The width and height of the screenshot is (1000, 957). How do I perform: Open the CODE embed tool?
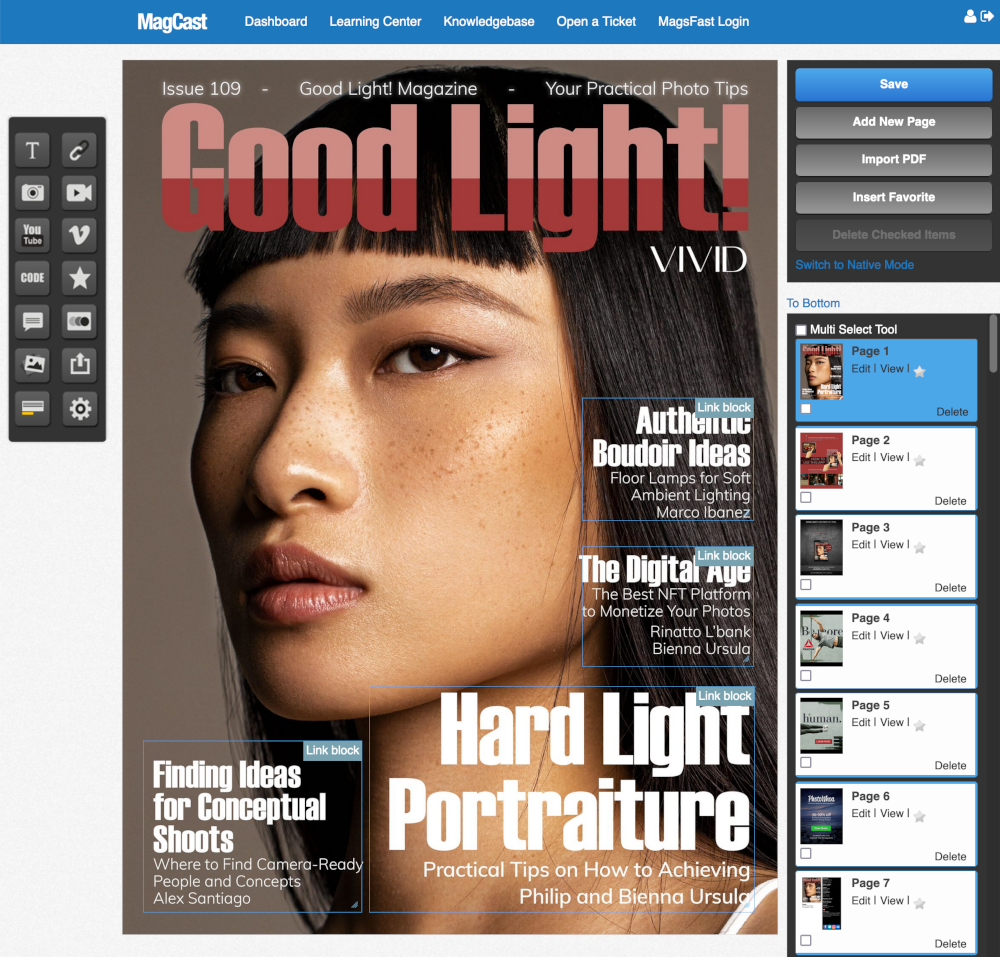pos(32,278)
